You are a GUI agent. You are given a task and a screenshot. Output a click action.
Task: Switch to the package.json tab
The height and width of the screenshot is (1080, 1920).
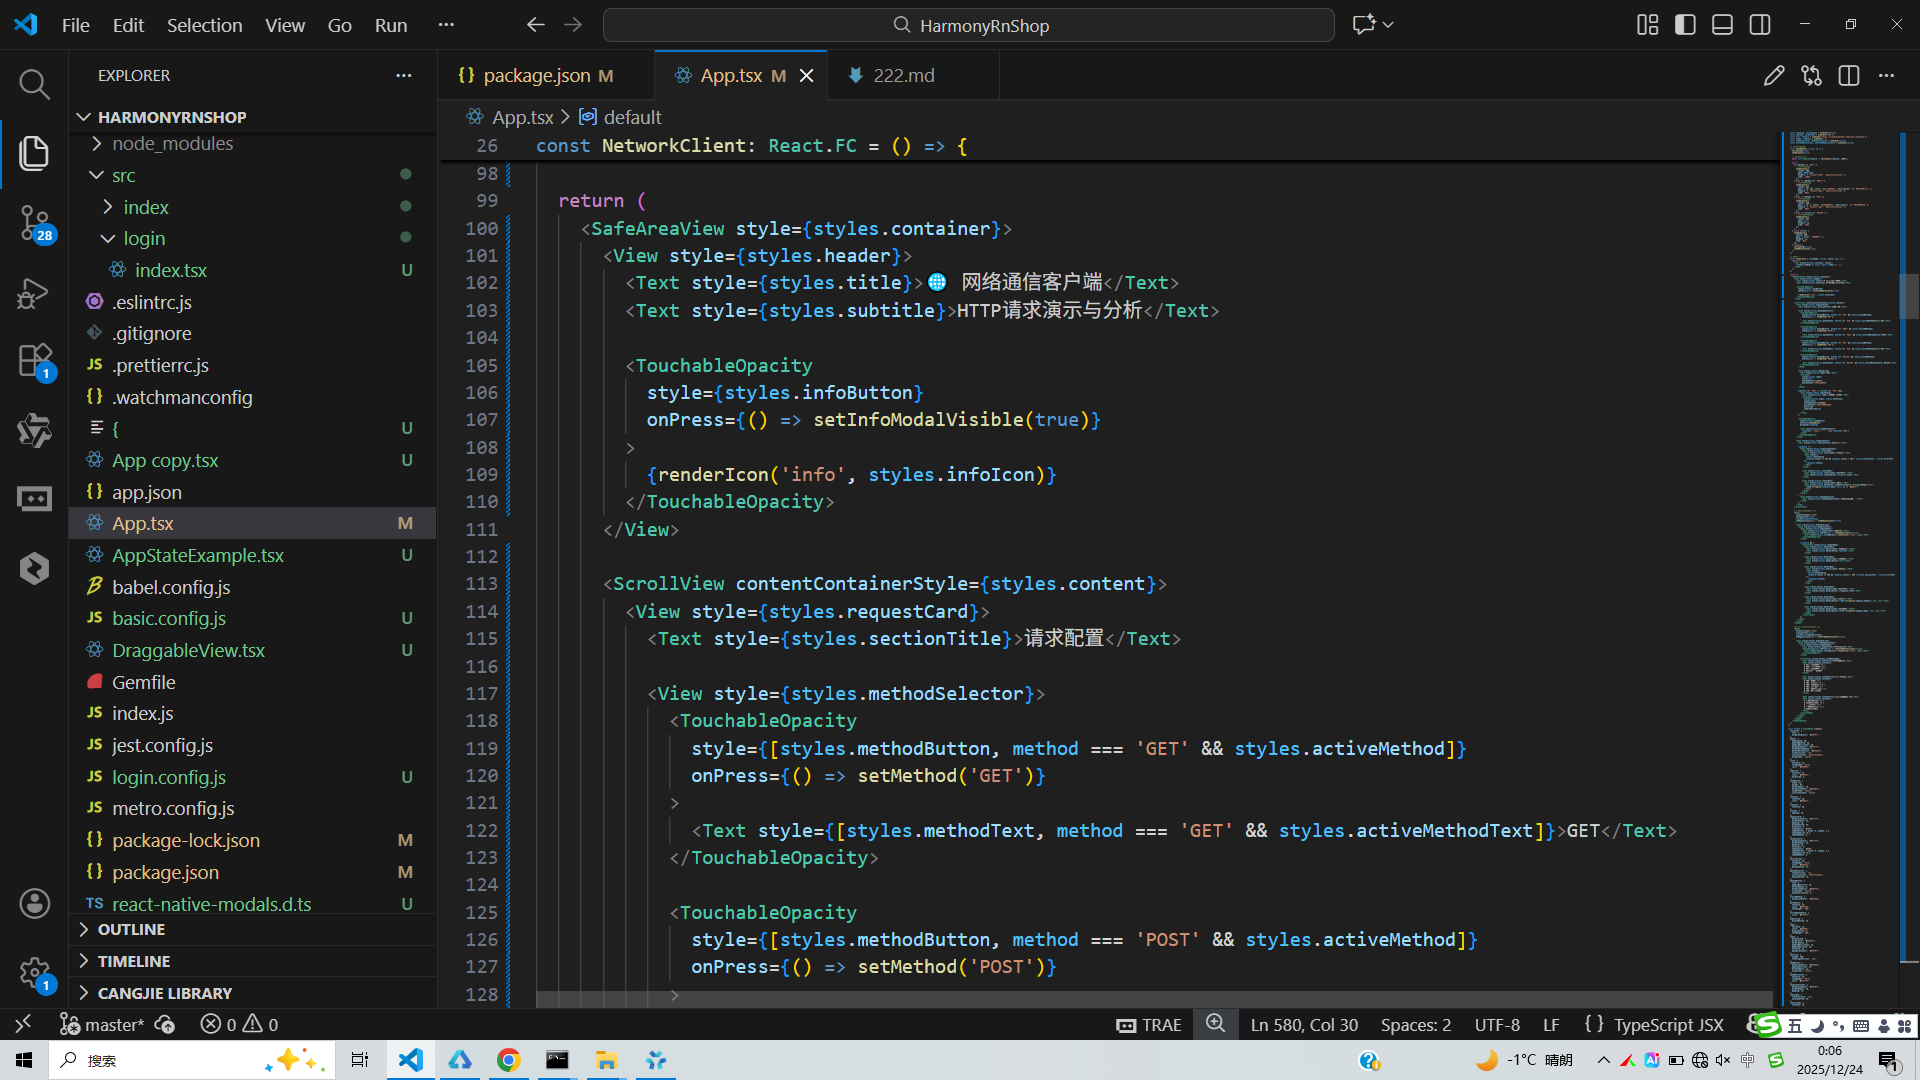(536, 76)
